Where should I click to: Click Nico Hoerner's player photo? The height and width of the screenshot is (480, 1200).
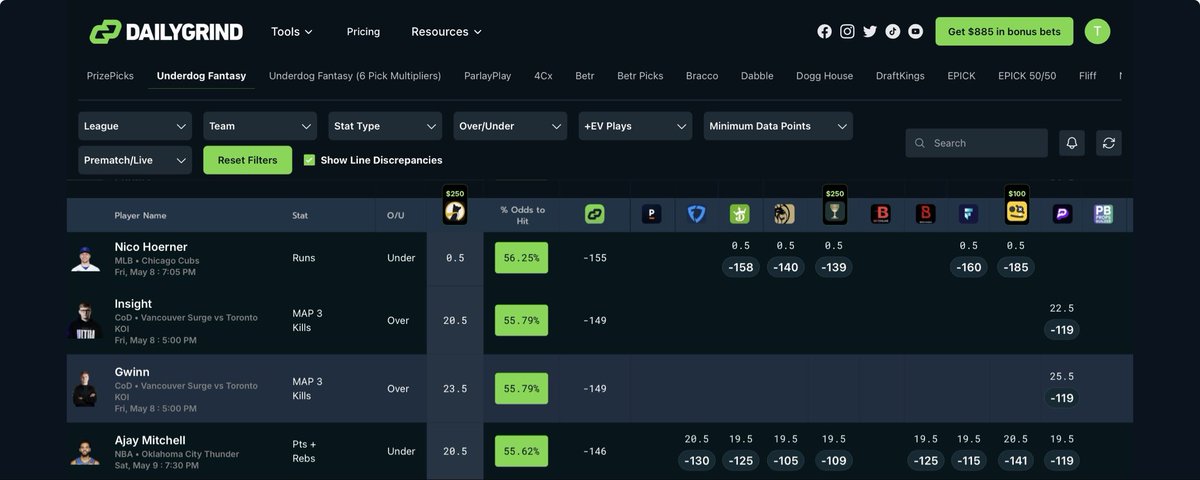(x=85, y=258)
